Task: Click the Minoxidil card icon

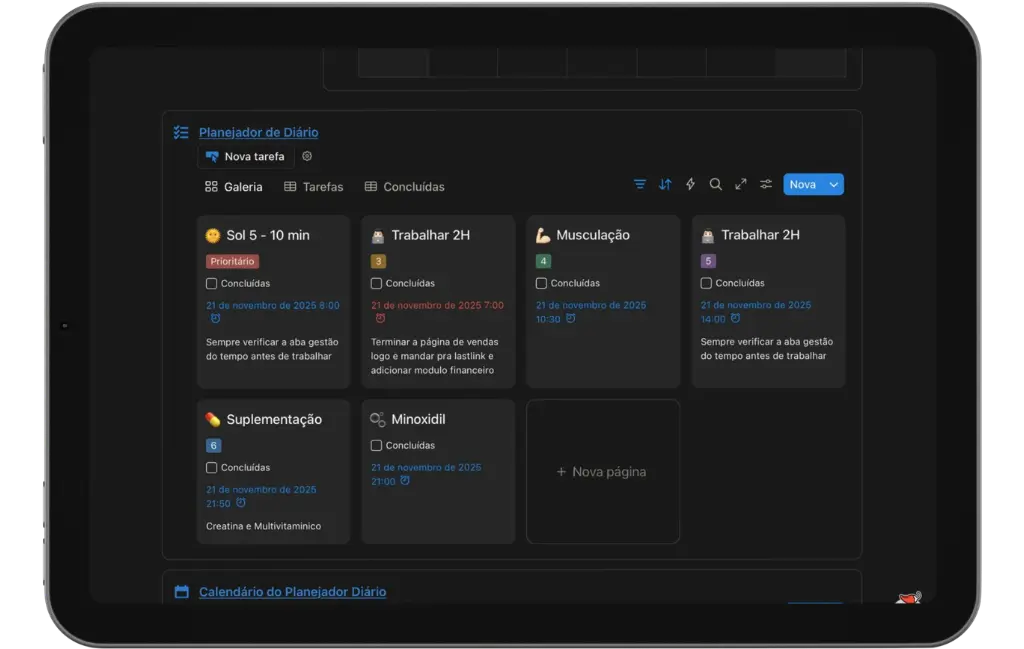Action: pos(377,420)
